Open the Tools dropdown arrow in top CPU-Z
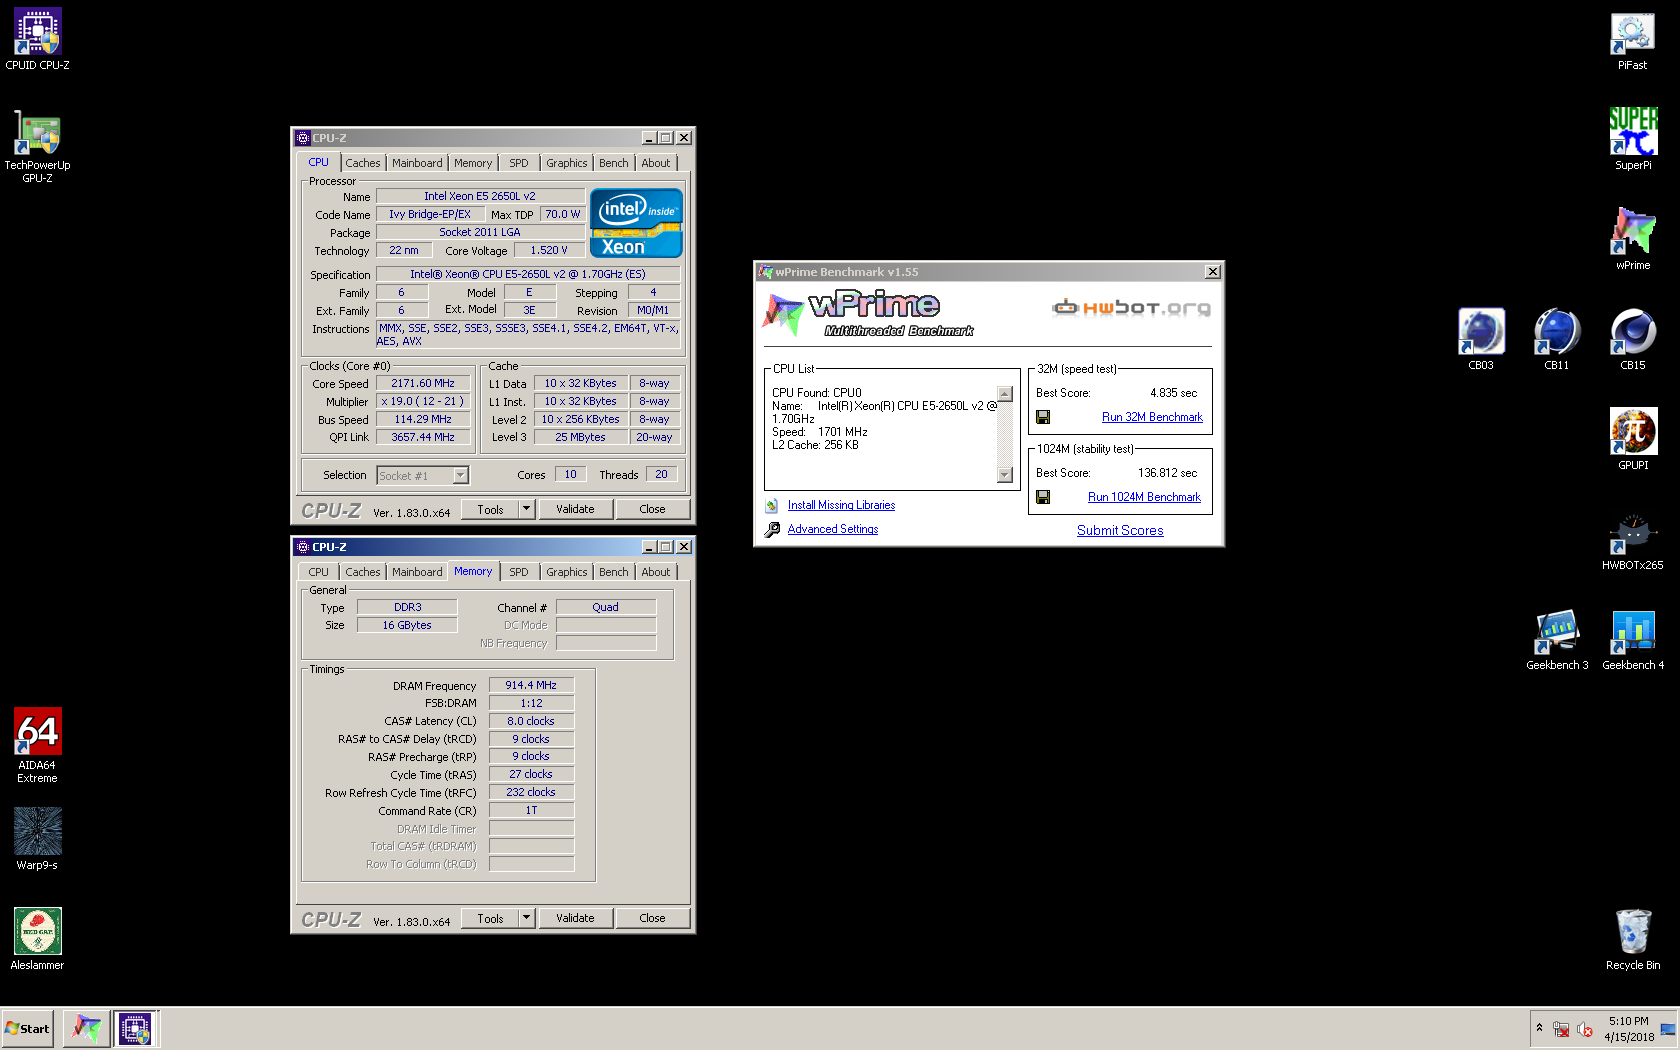This screenshot has height=1050, width=1680. point(527,509)
